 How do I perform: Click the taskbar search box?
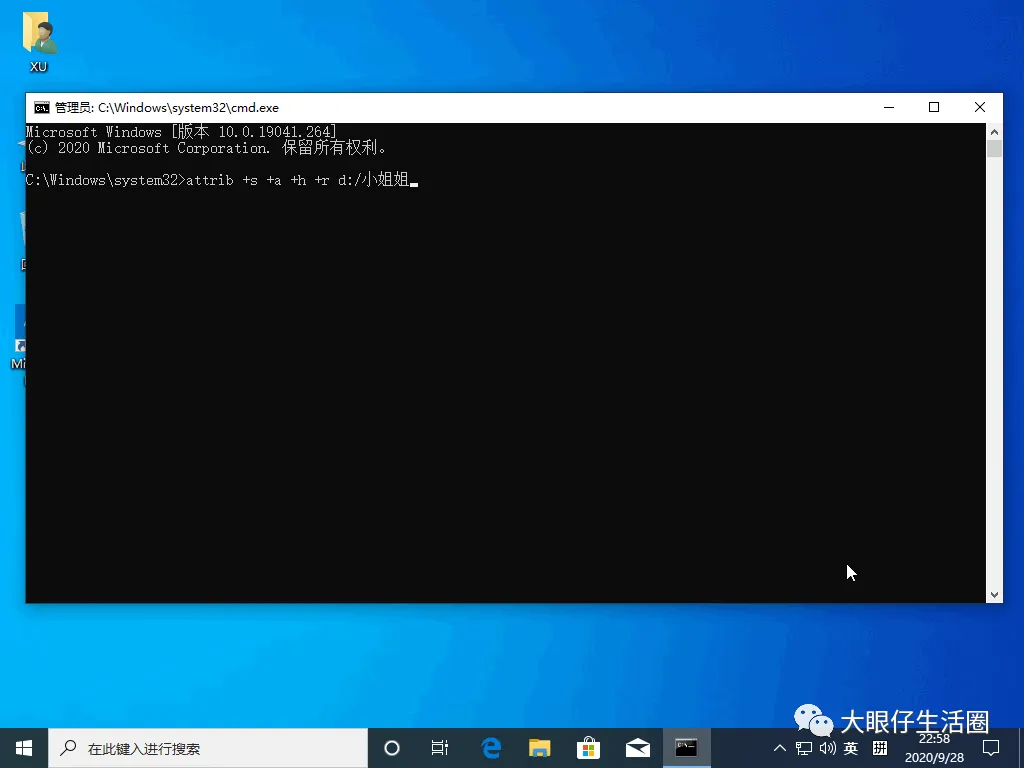(x=200, y=747)
